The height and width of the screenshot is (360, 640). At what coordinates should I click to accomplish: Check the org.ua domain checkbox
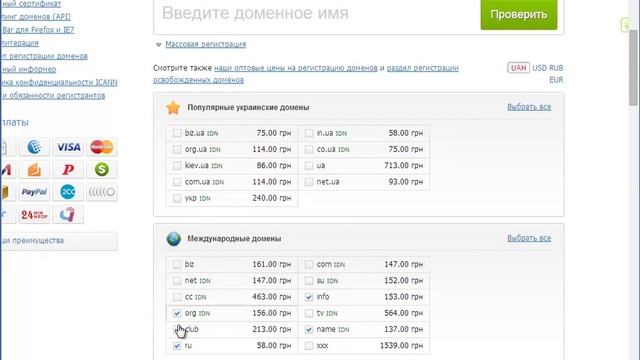pyautogui.click(x=177, y=149)
